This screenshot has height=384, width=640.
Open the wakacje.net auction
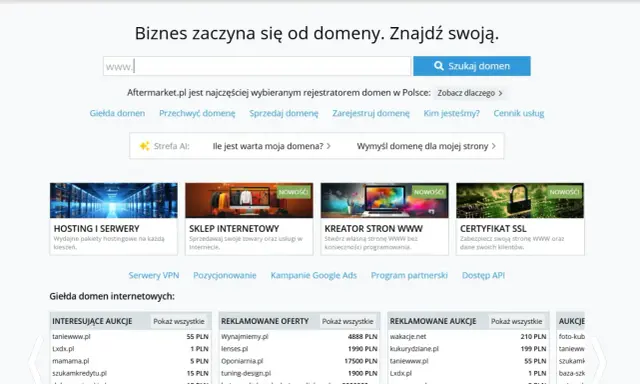[408, 337]
